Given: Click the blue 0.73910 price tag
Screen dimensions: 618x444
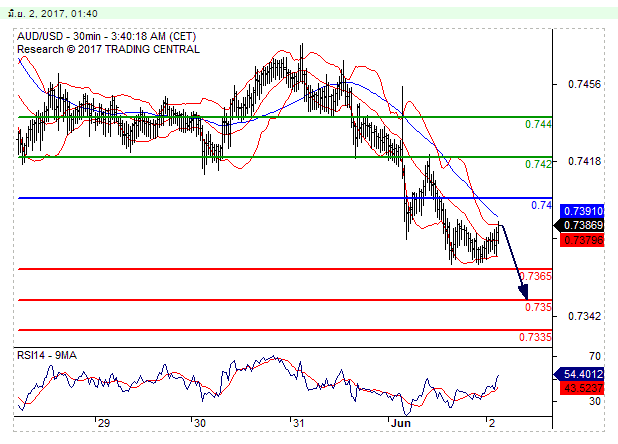Looking at the screenshot, I should [582, 211].
